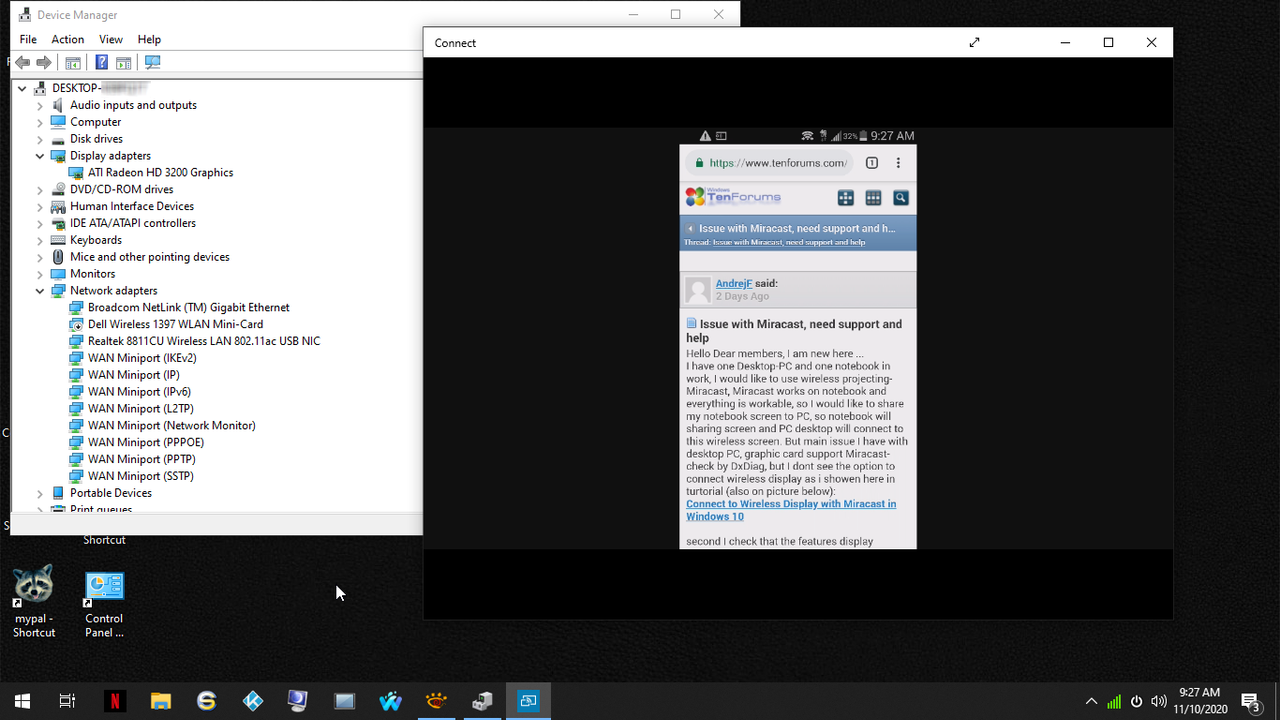Click the left forum icon in TenForums header
Viewport: 1280px width, 720px height.
coord(845,198)
